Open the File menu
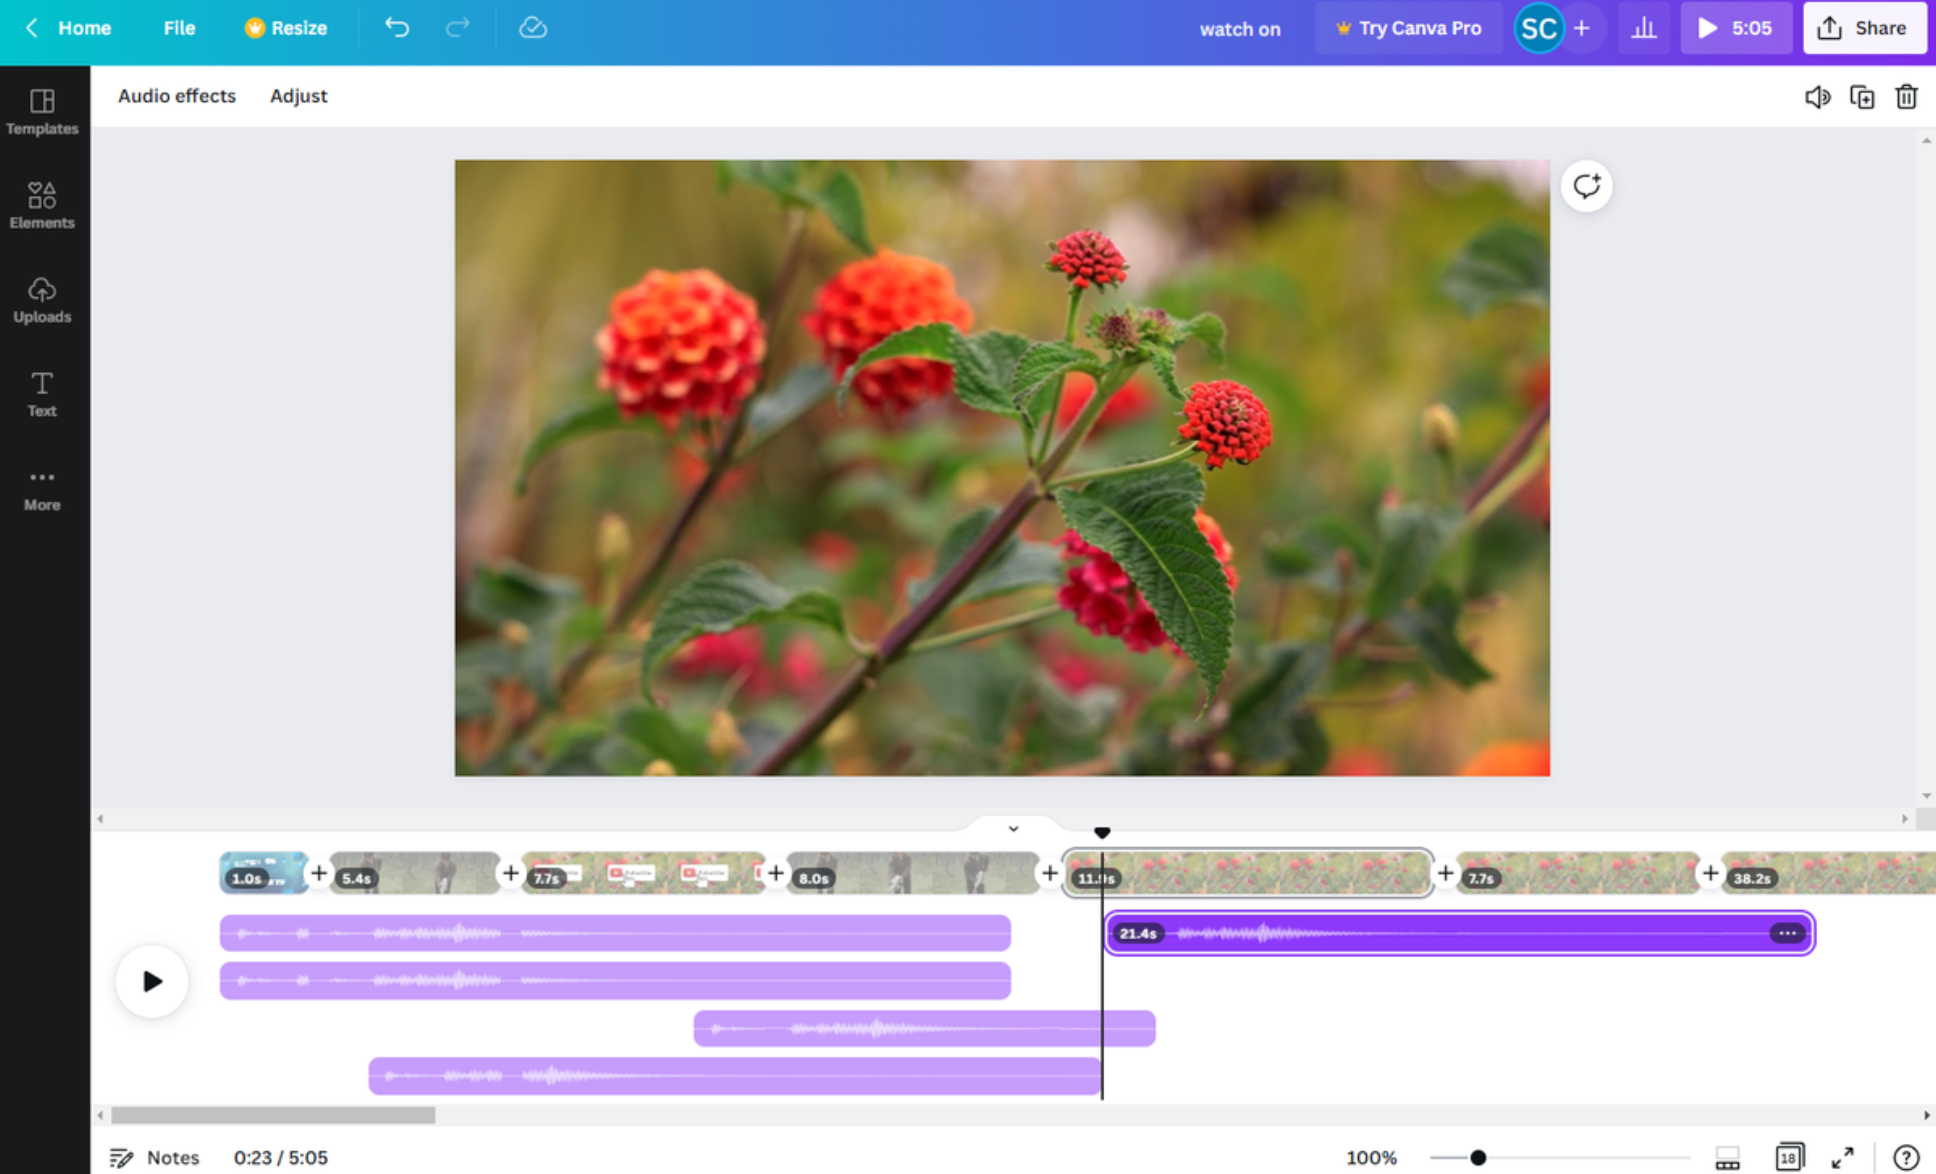The height and width of the screenshot is (1174, 1936). [179, 28]
